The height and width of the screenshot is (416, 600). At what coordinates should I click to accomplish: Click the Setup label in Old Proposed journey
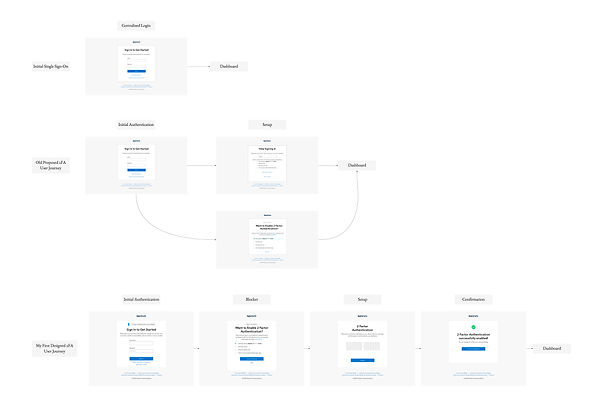[x=267, y=125]
